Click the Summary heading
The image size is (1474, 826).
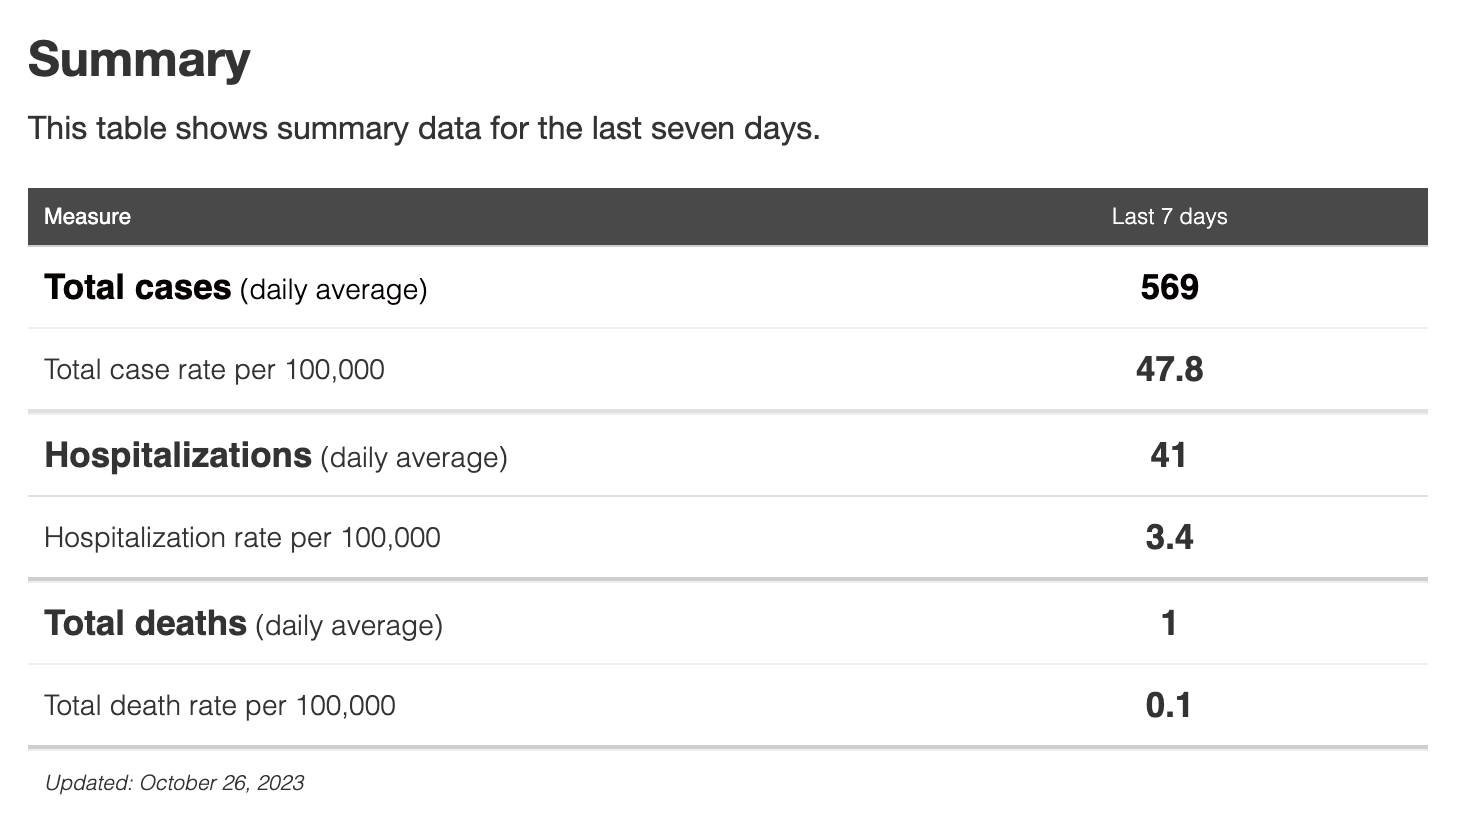[139, 60]
